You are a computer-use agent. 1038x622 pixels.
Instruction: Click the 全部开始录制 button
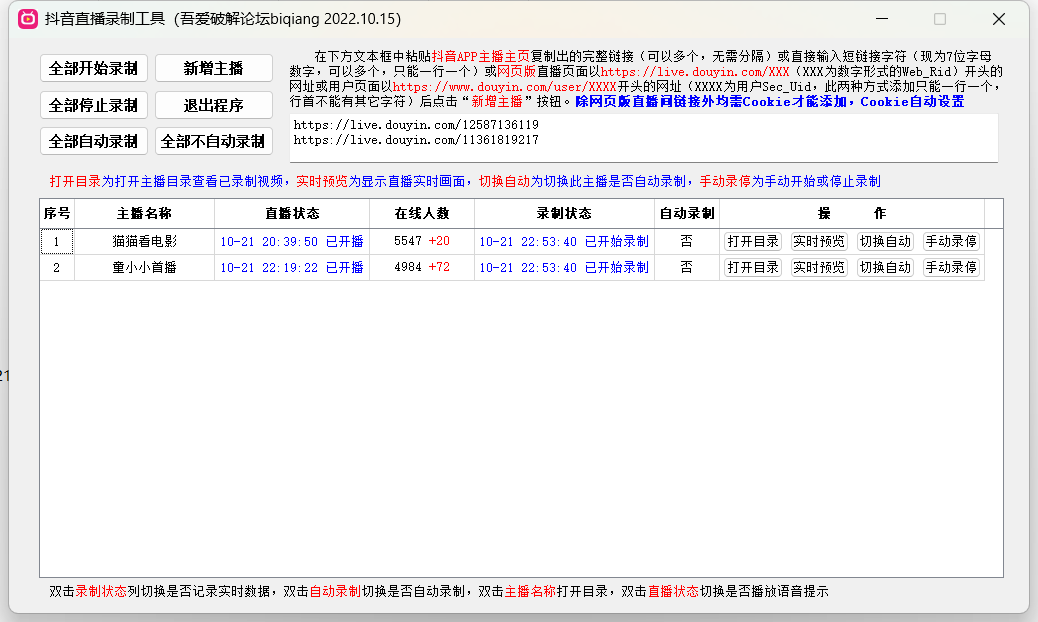[94, 68]
